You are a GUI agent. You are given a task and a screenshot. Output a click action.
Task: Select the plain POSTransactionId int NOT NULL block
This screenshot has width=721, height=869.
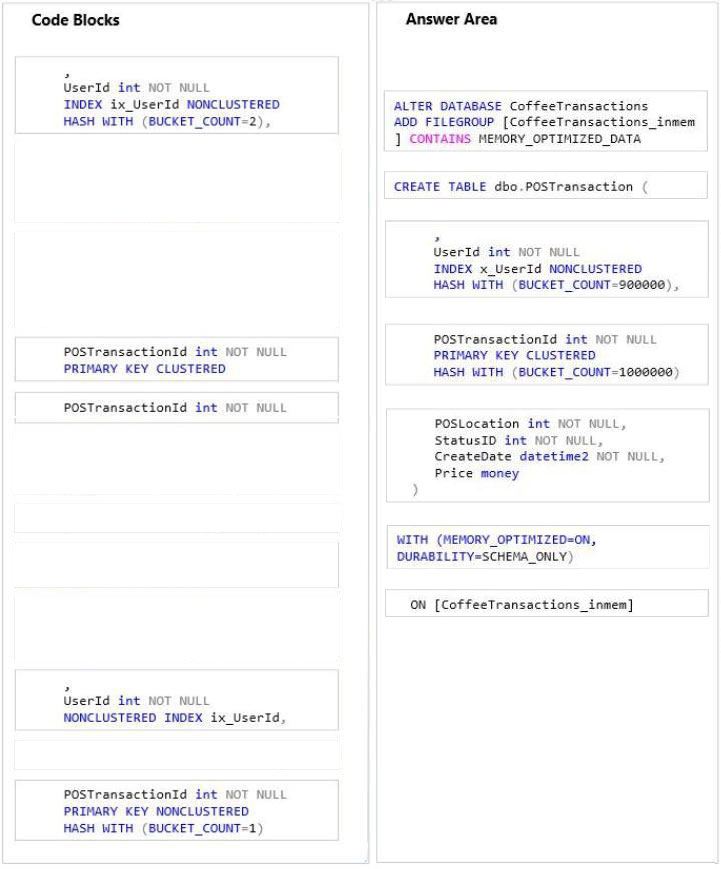tap(176, 408)
